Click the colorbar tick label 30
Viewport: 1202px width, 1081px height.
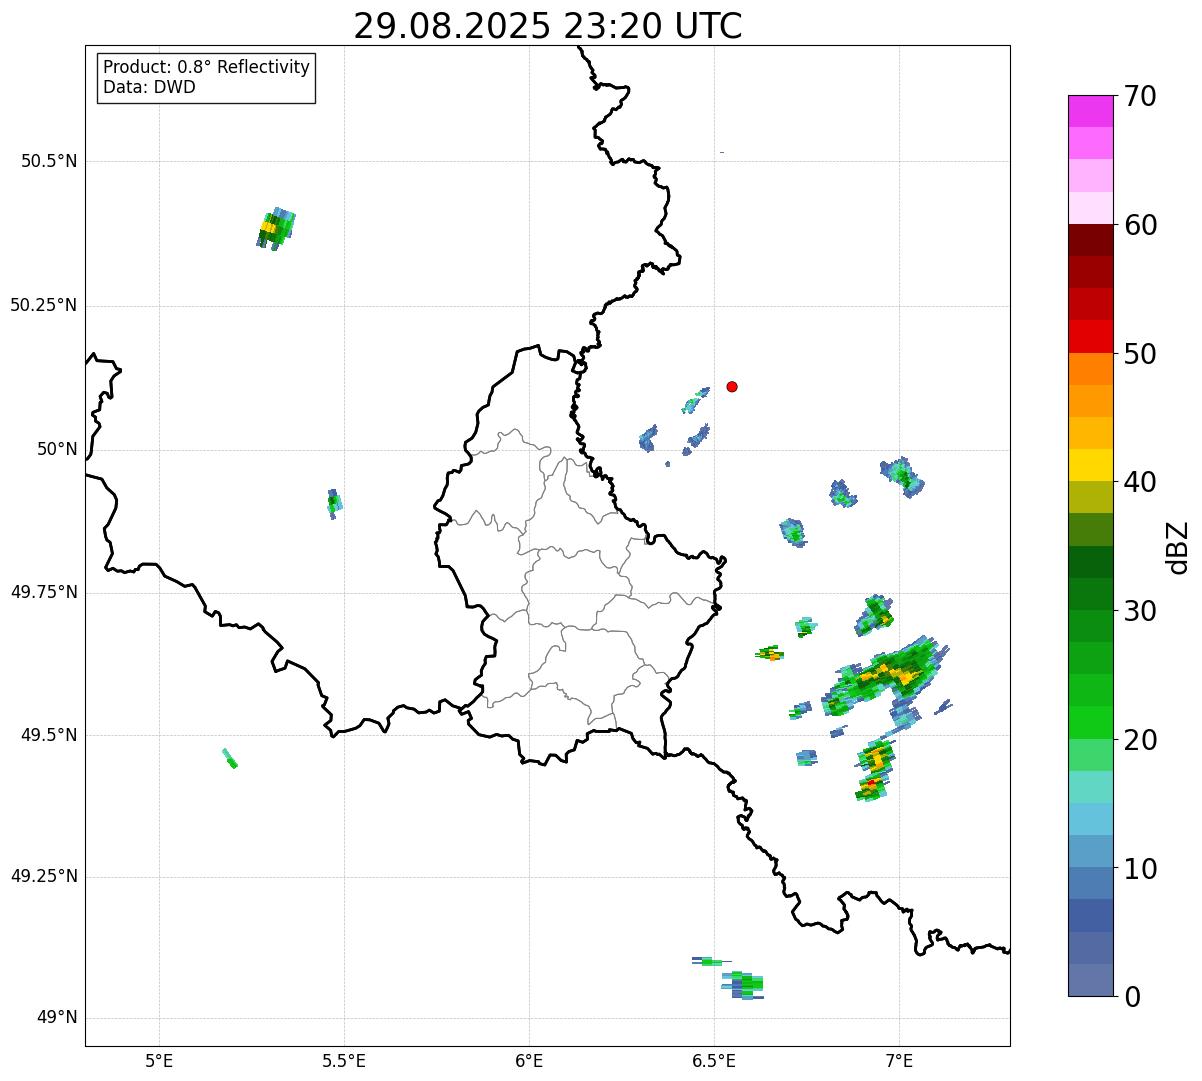point(1139,611)
